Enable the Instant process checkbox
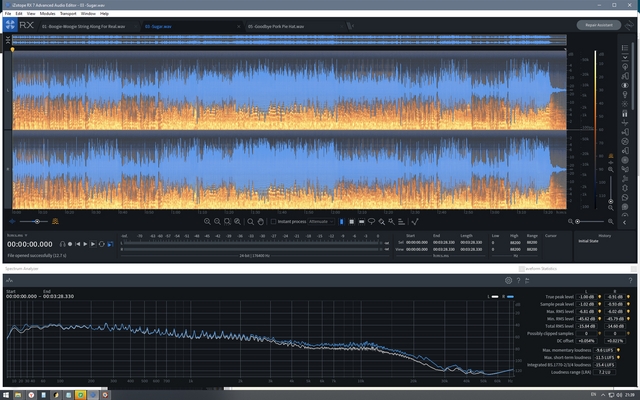Screen dimensions: 640x400 [272, 221]
